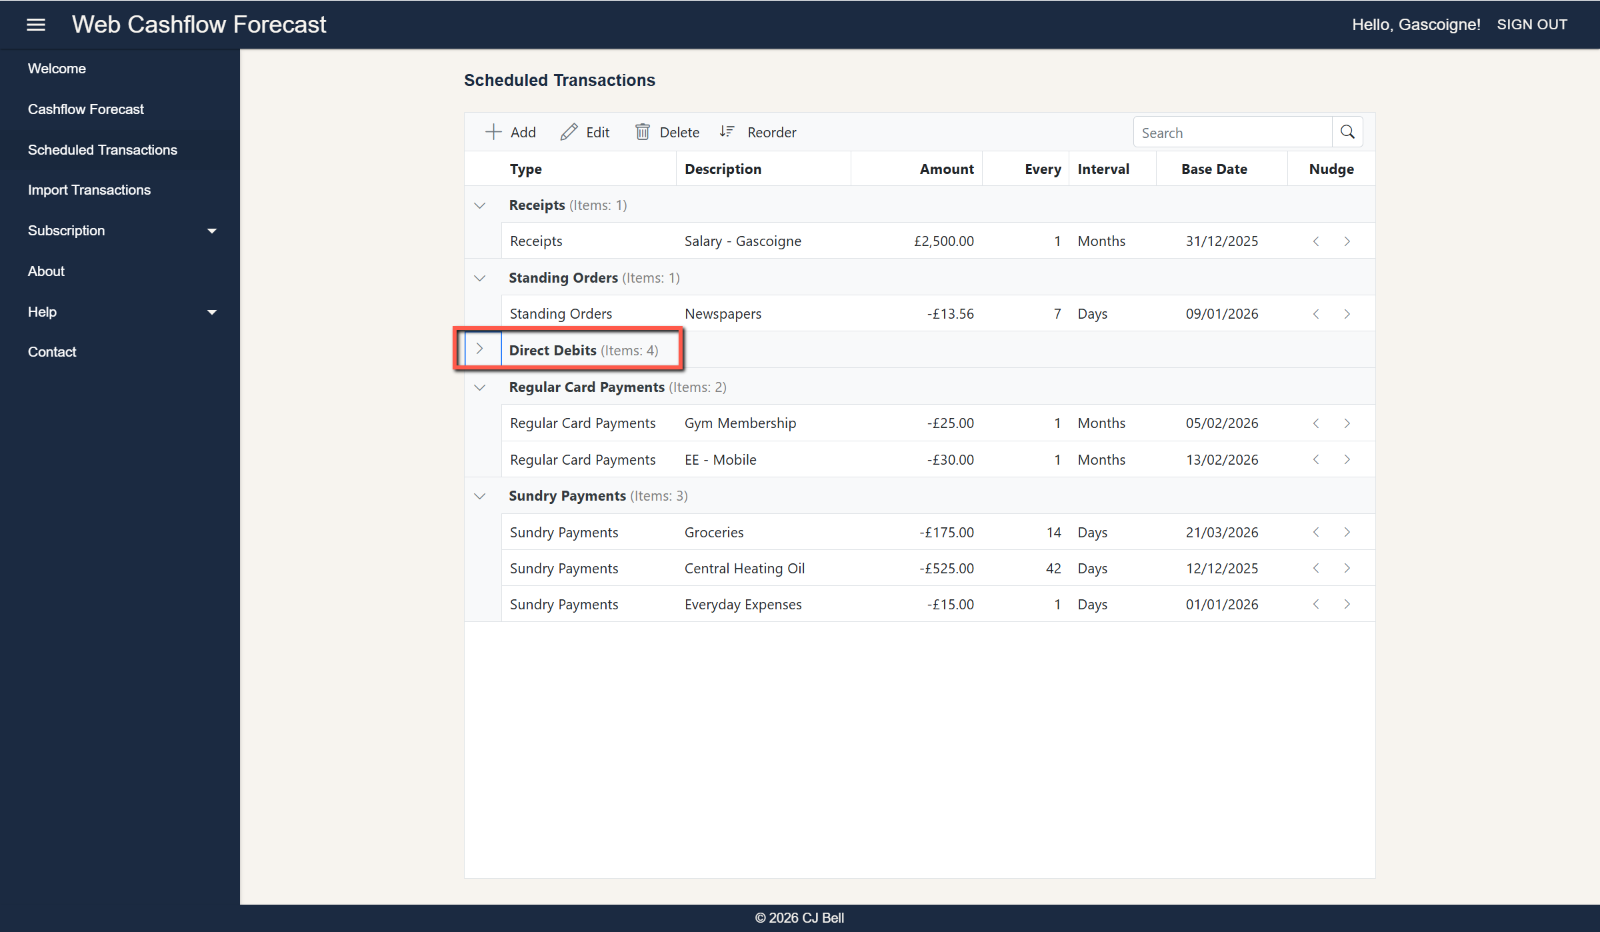Nudge Newspapers base date backward

click(x=1316, y=314)
